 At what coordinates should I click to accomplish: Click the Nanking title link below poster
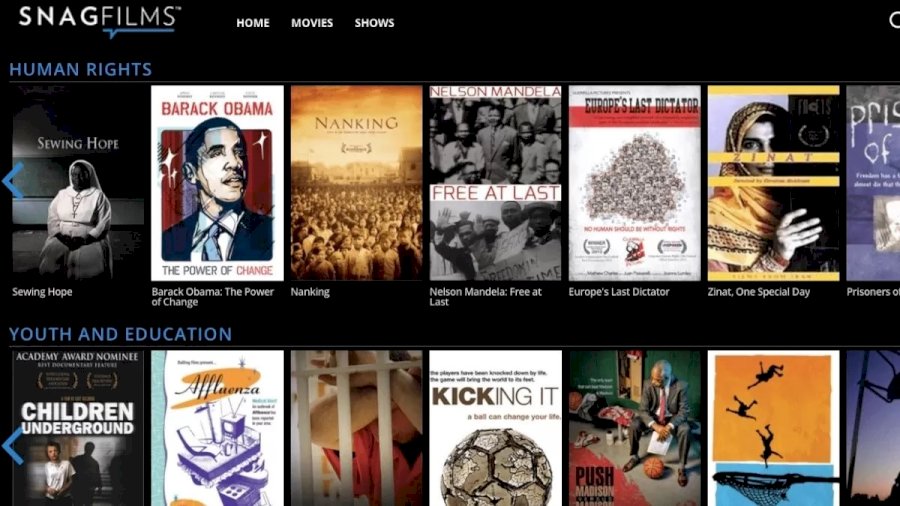click(310, 292)
